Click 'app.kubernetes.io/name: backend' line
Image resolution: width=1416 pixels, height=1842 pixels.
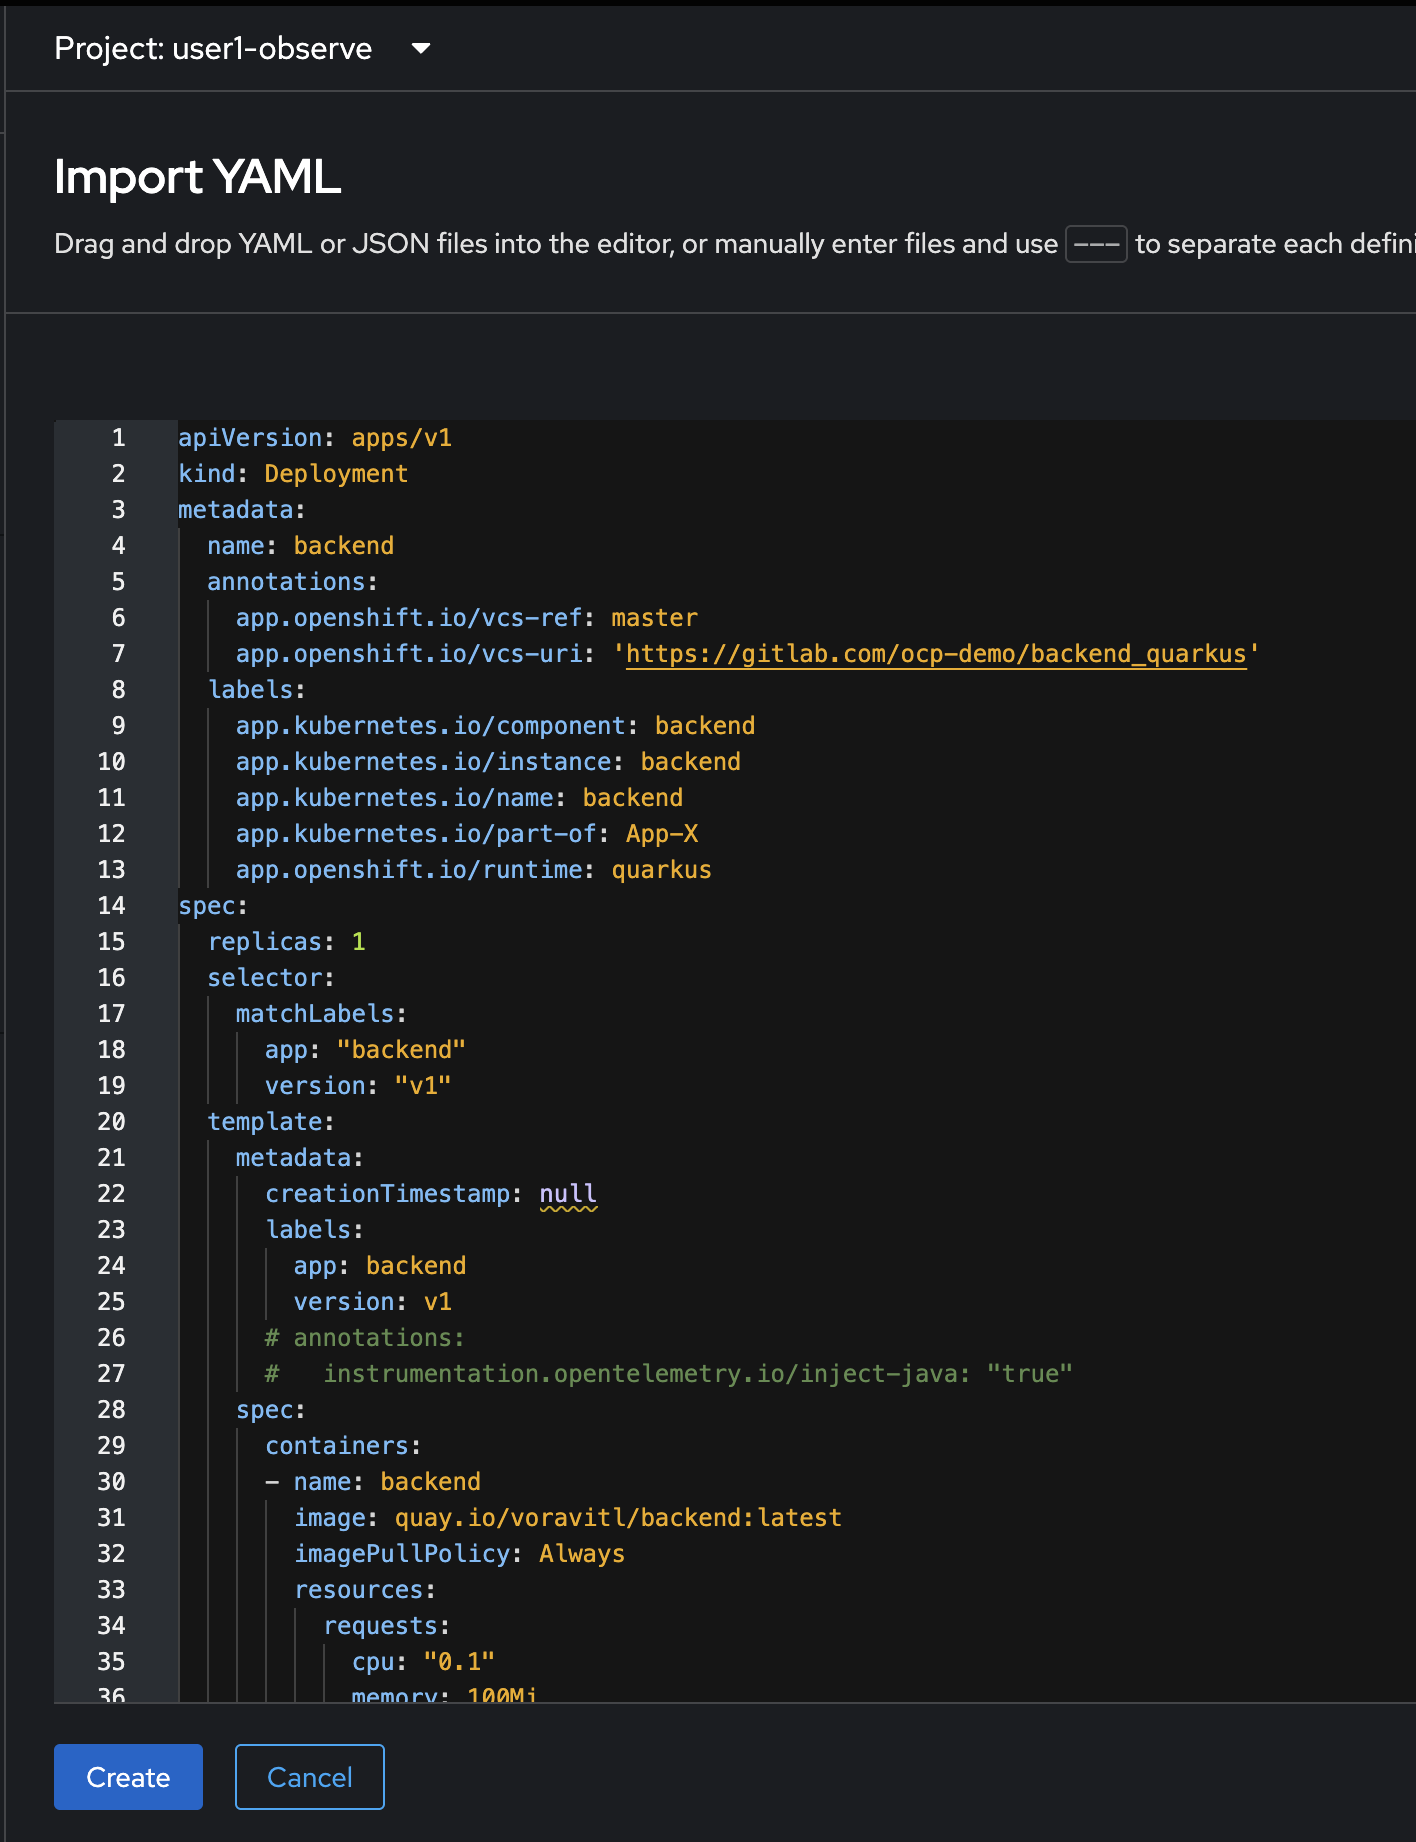coord(460,798)
